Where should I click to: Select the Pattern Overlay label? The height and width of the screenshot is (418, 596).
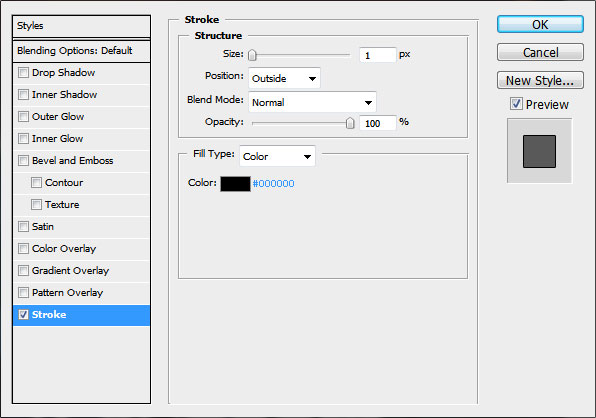click(67, 293)
